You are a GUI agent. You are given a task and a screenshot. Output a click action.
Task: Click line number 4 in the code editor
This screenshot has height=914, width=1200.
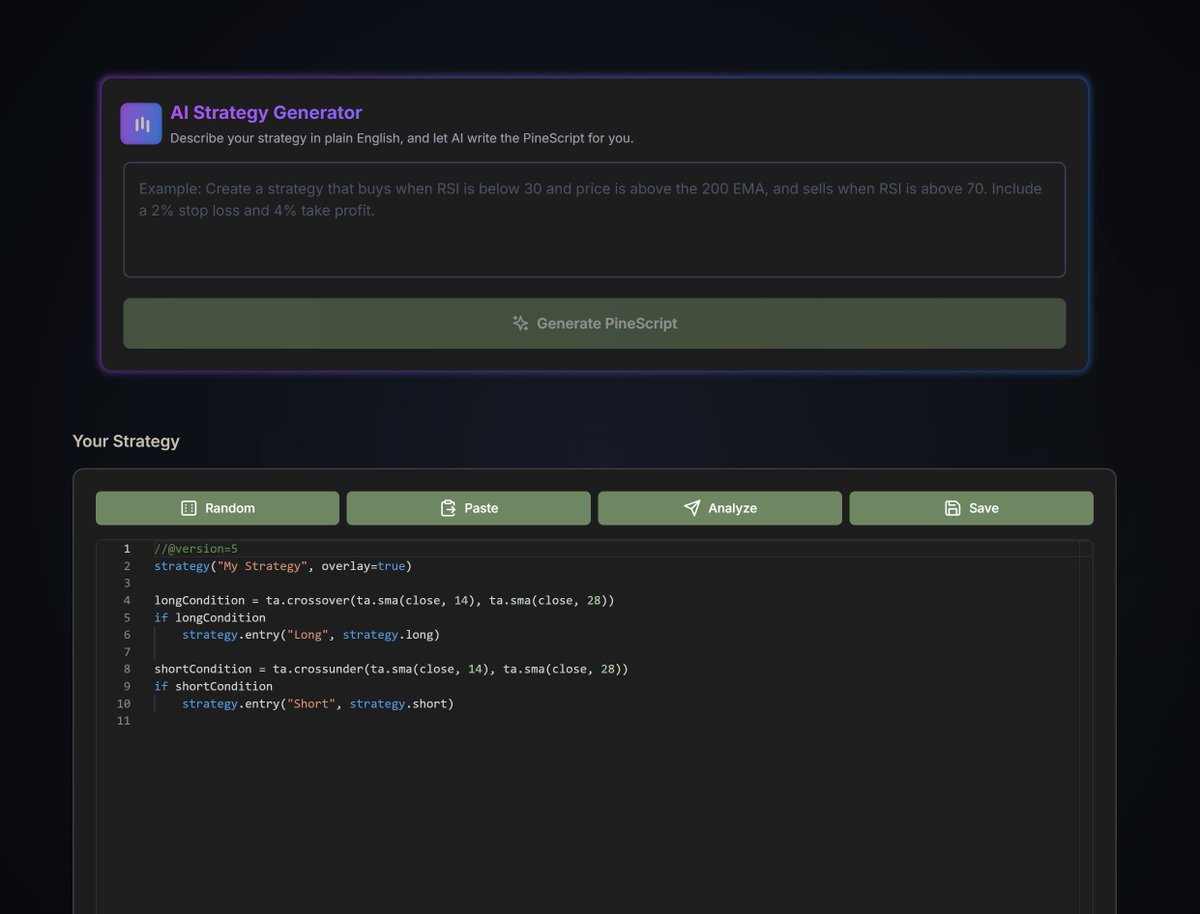click(x=125, y=600)
